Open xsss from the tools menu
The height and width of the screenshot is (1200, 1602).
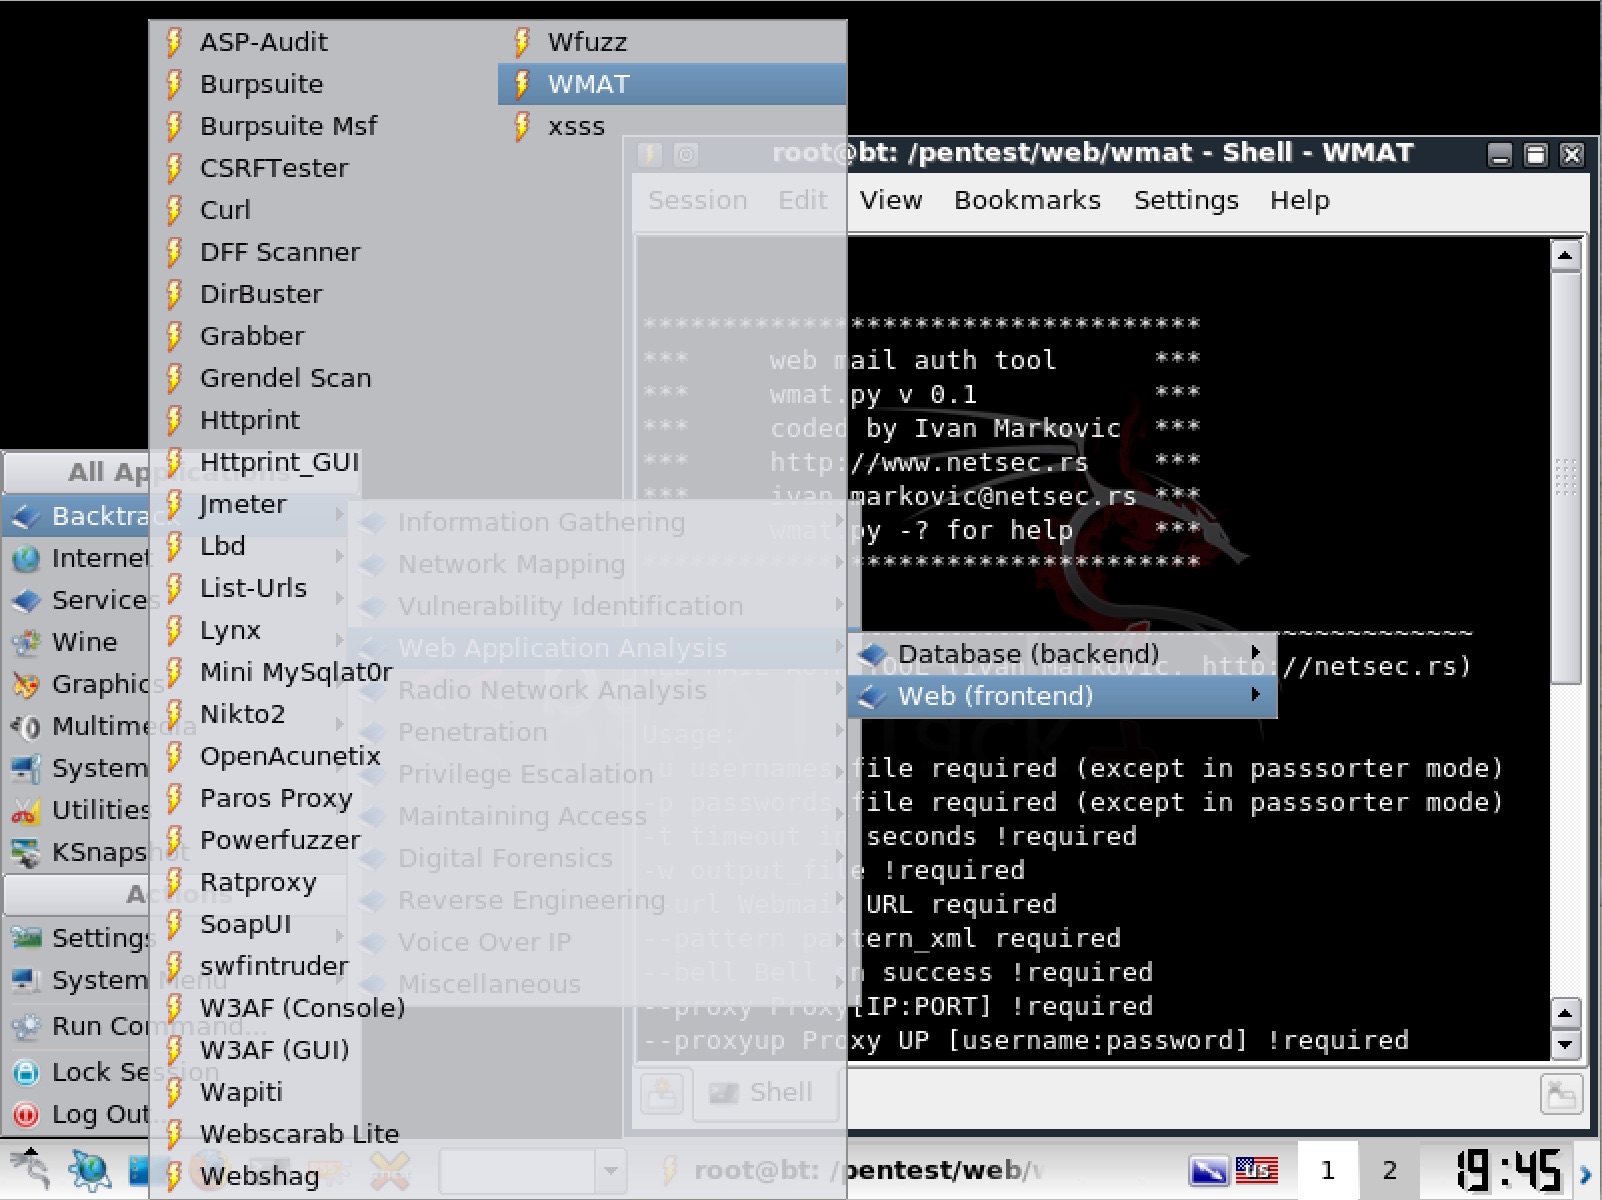[671, 126]
